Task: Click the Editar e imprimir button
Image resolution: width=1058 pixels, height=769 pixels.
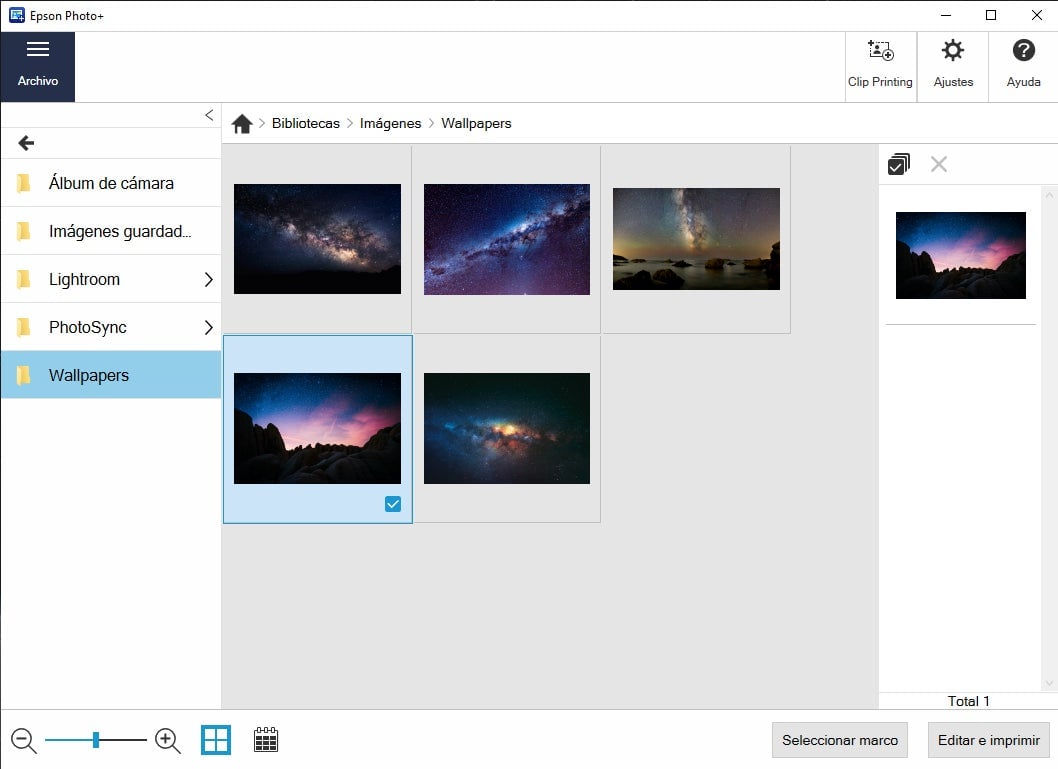Action: (988, 741)
